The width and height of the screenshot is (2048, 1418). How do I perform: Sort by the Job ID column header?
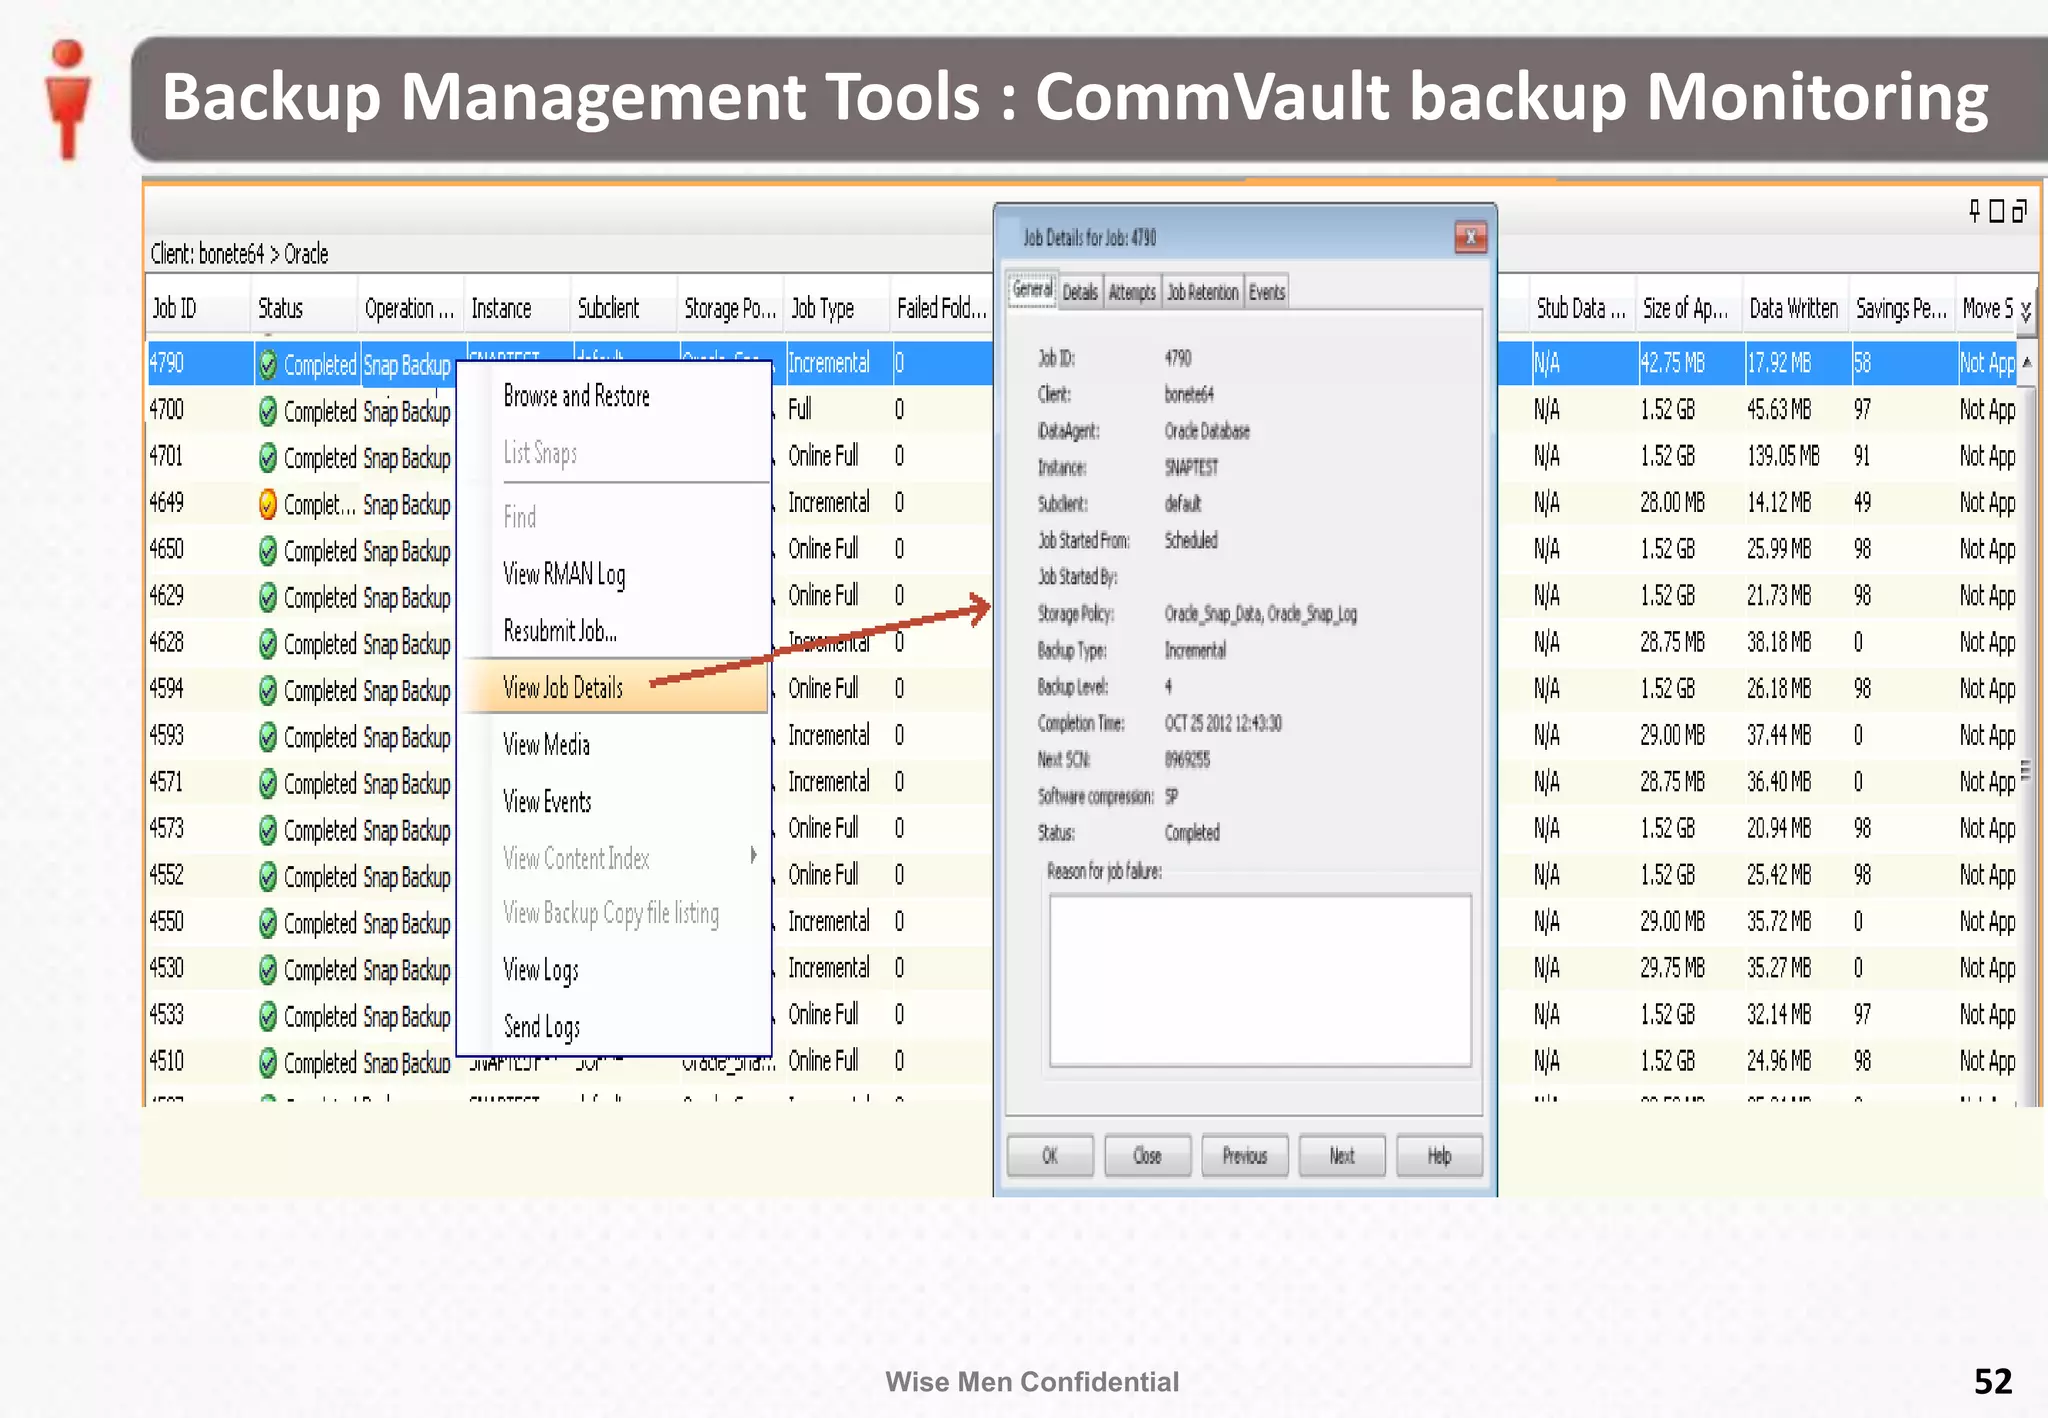198,309
